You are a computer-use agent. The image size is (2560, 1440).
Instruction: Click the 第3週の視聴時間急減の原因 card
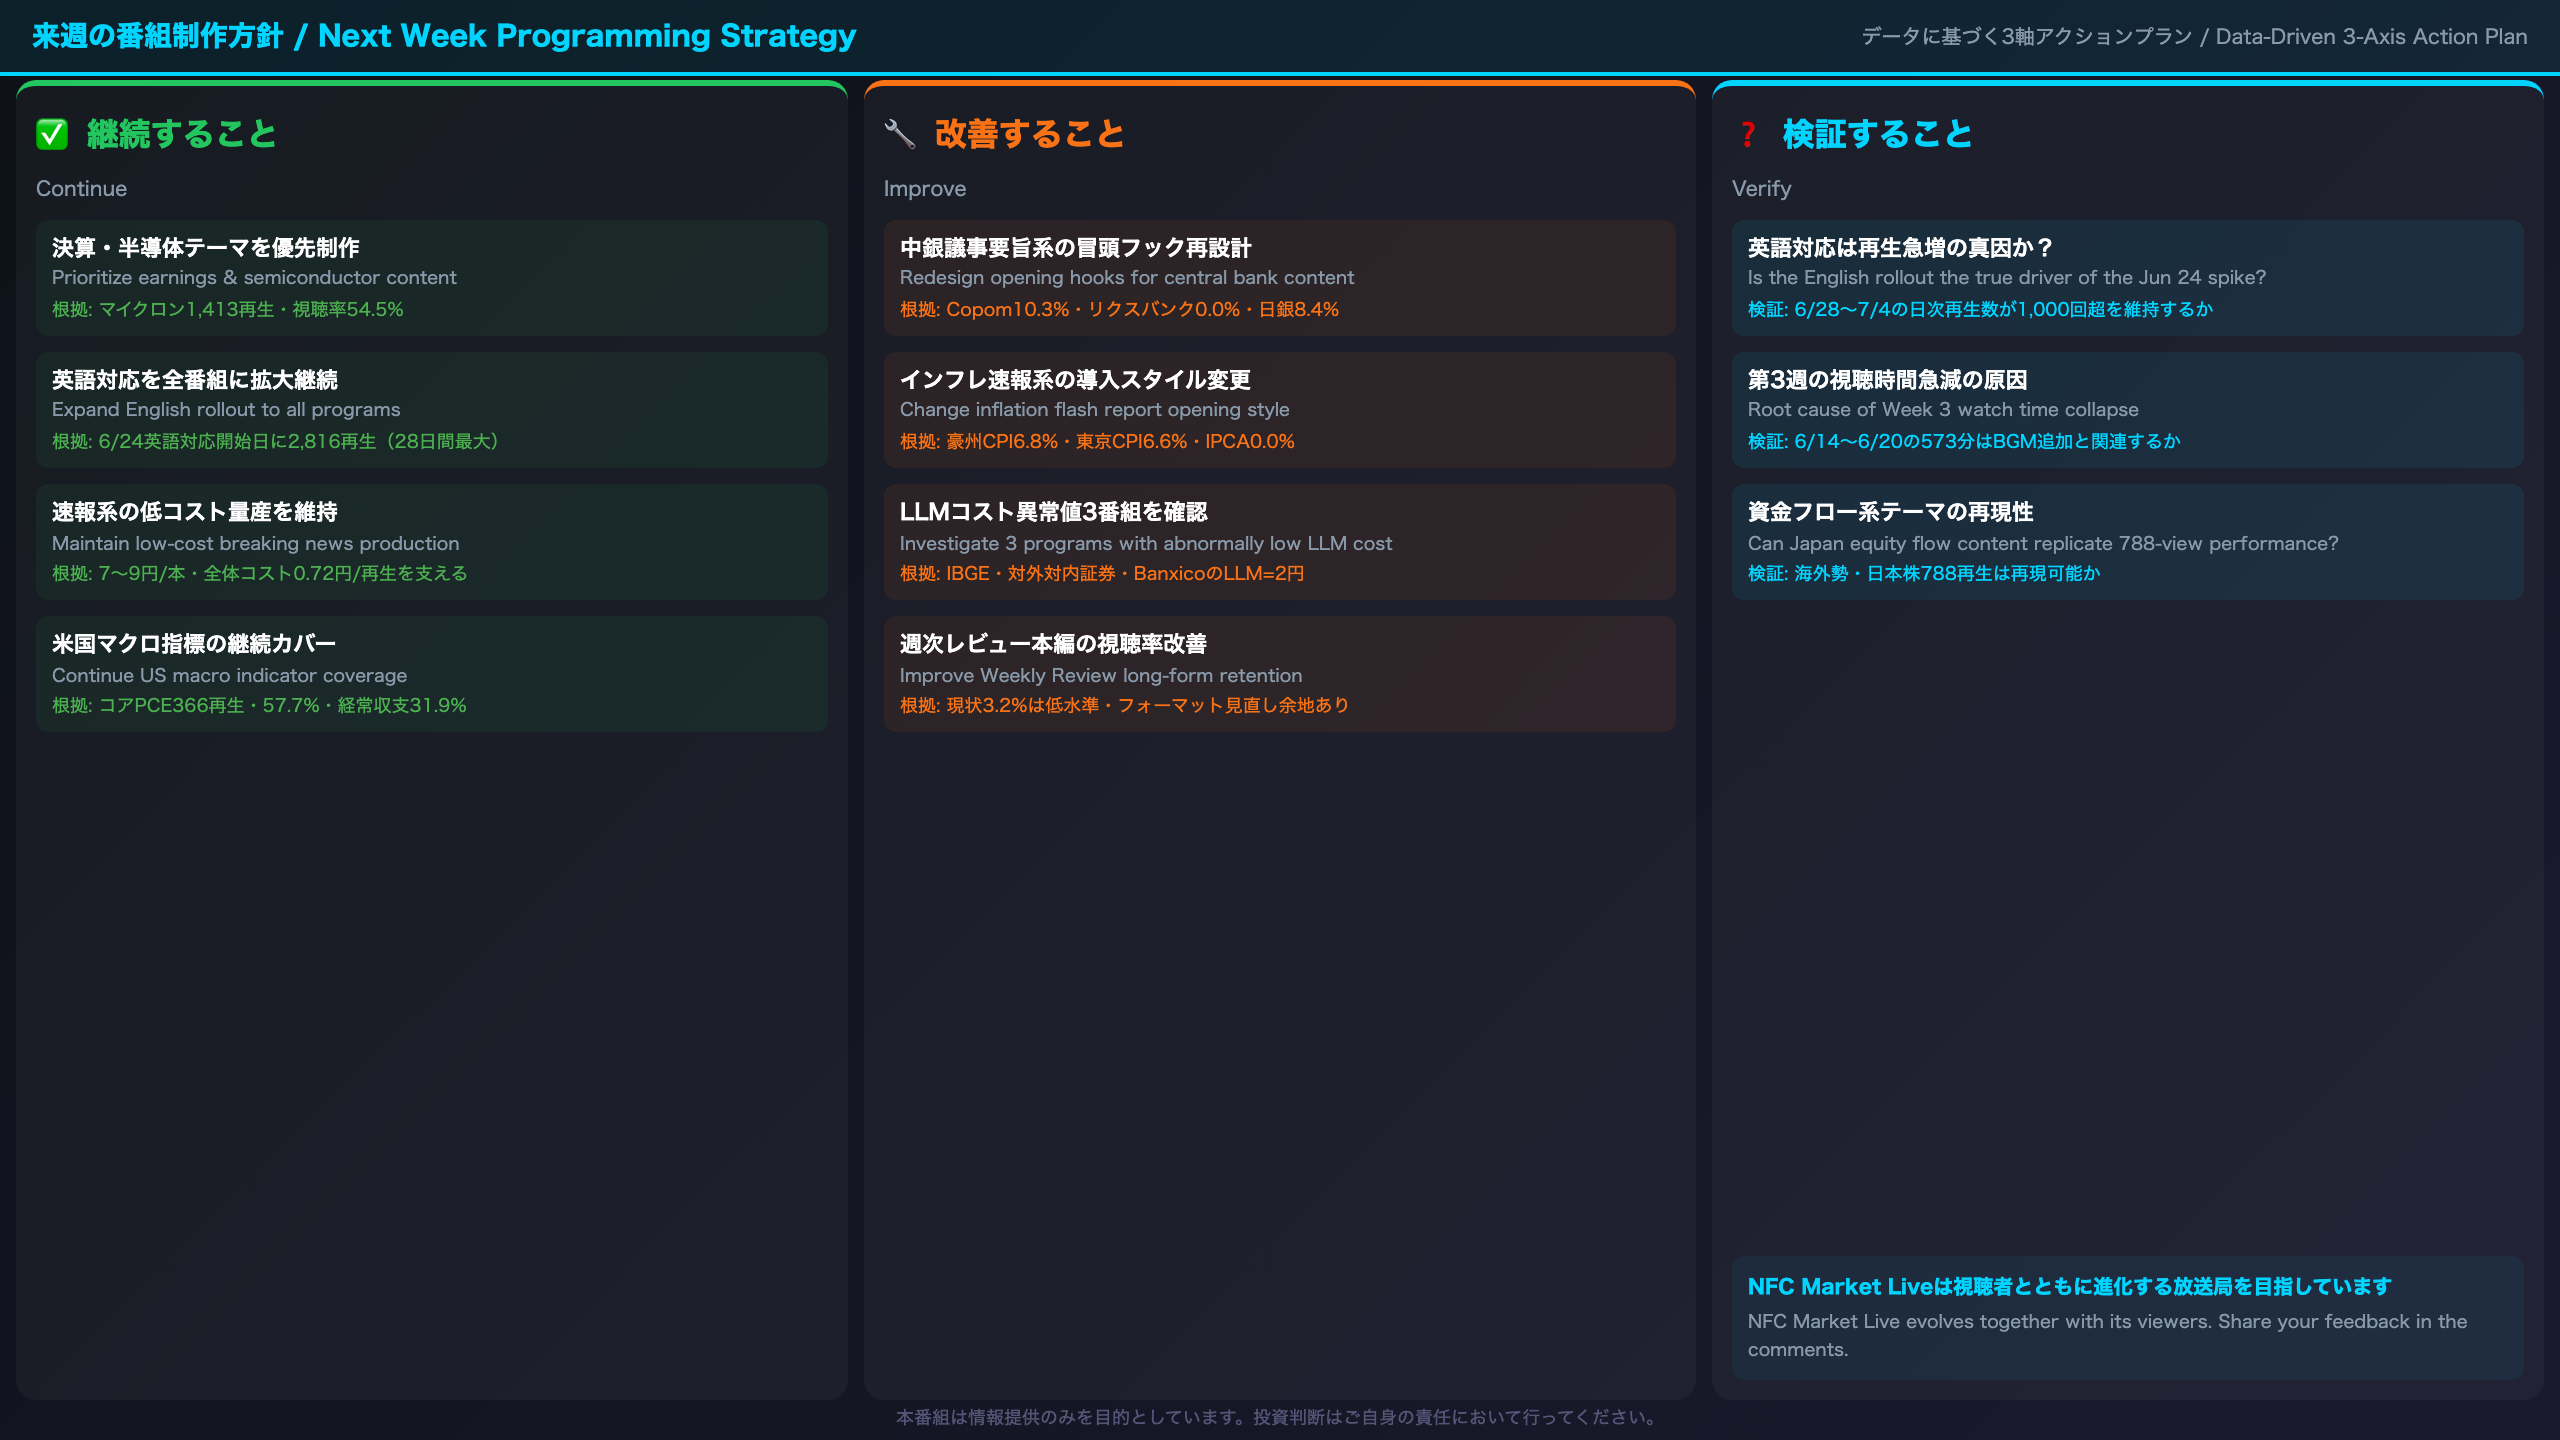point(2128,410)
